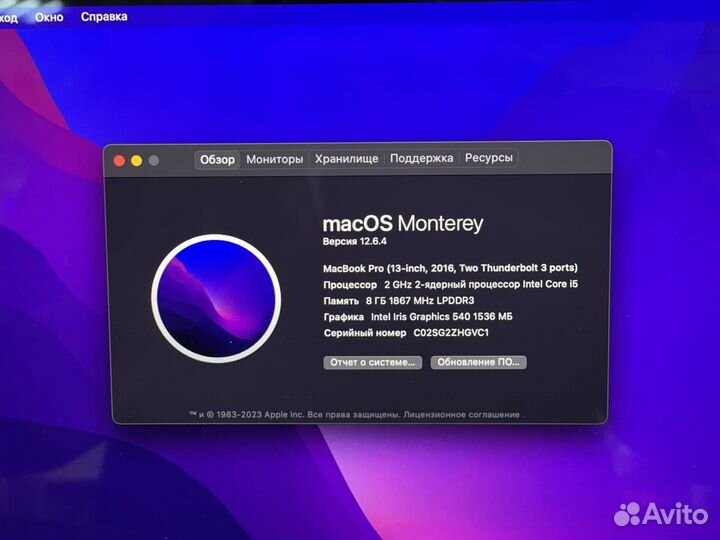Open the Окно menu in menu bar
This screenshot has height=540, width=720.
(x=49, y=17)
